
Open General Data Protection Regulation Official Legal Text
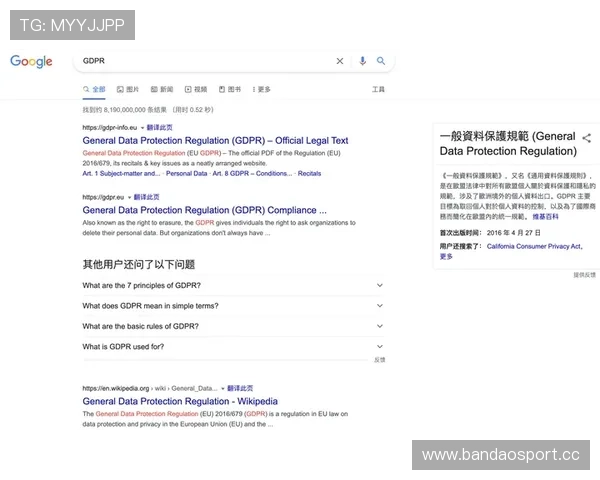point(215,140)
